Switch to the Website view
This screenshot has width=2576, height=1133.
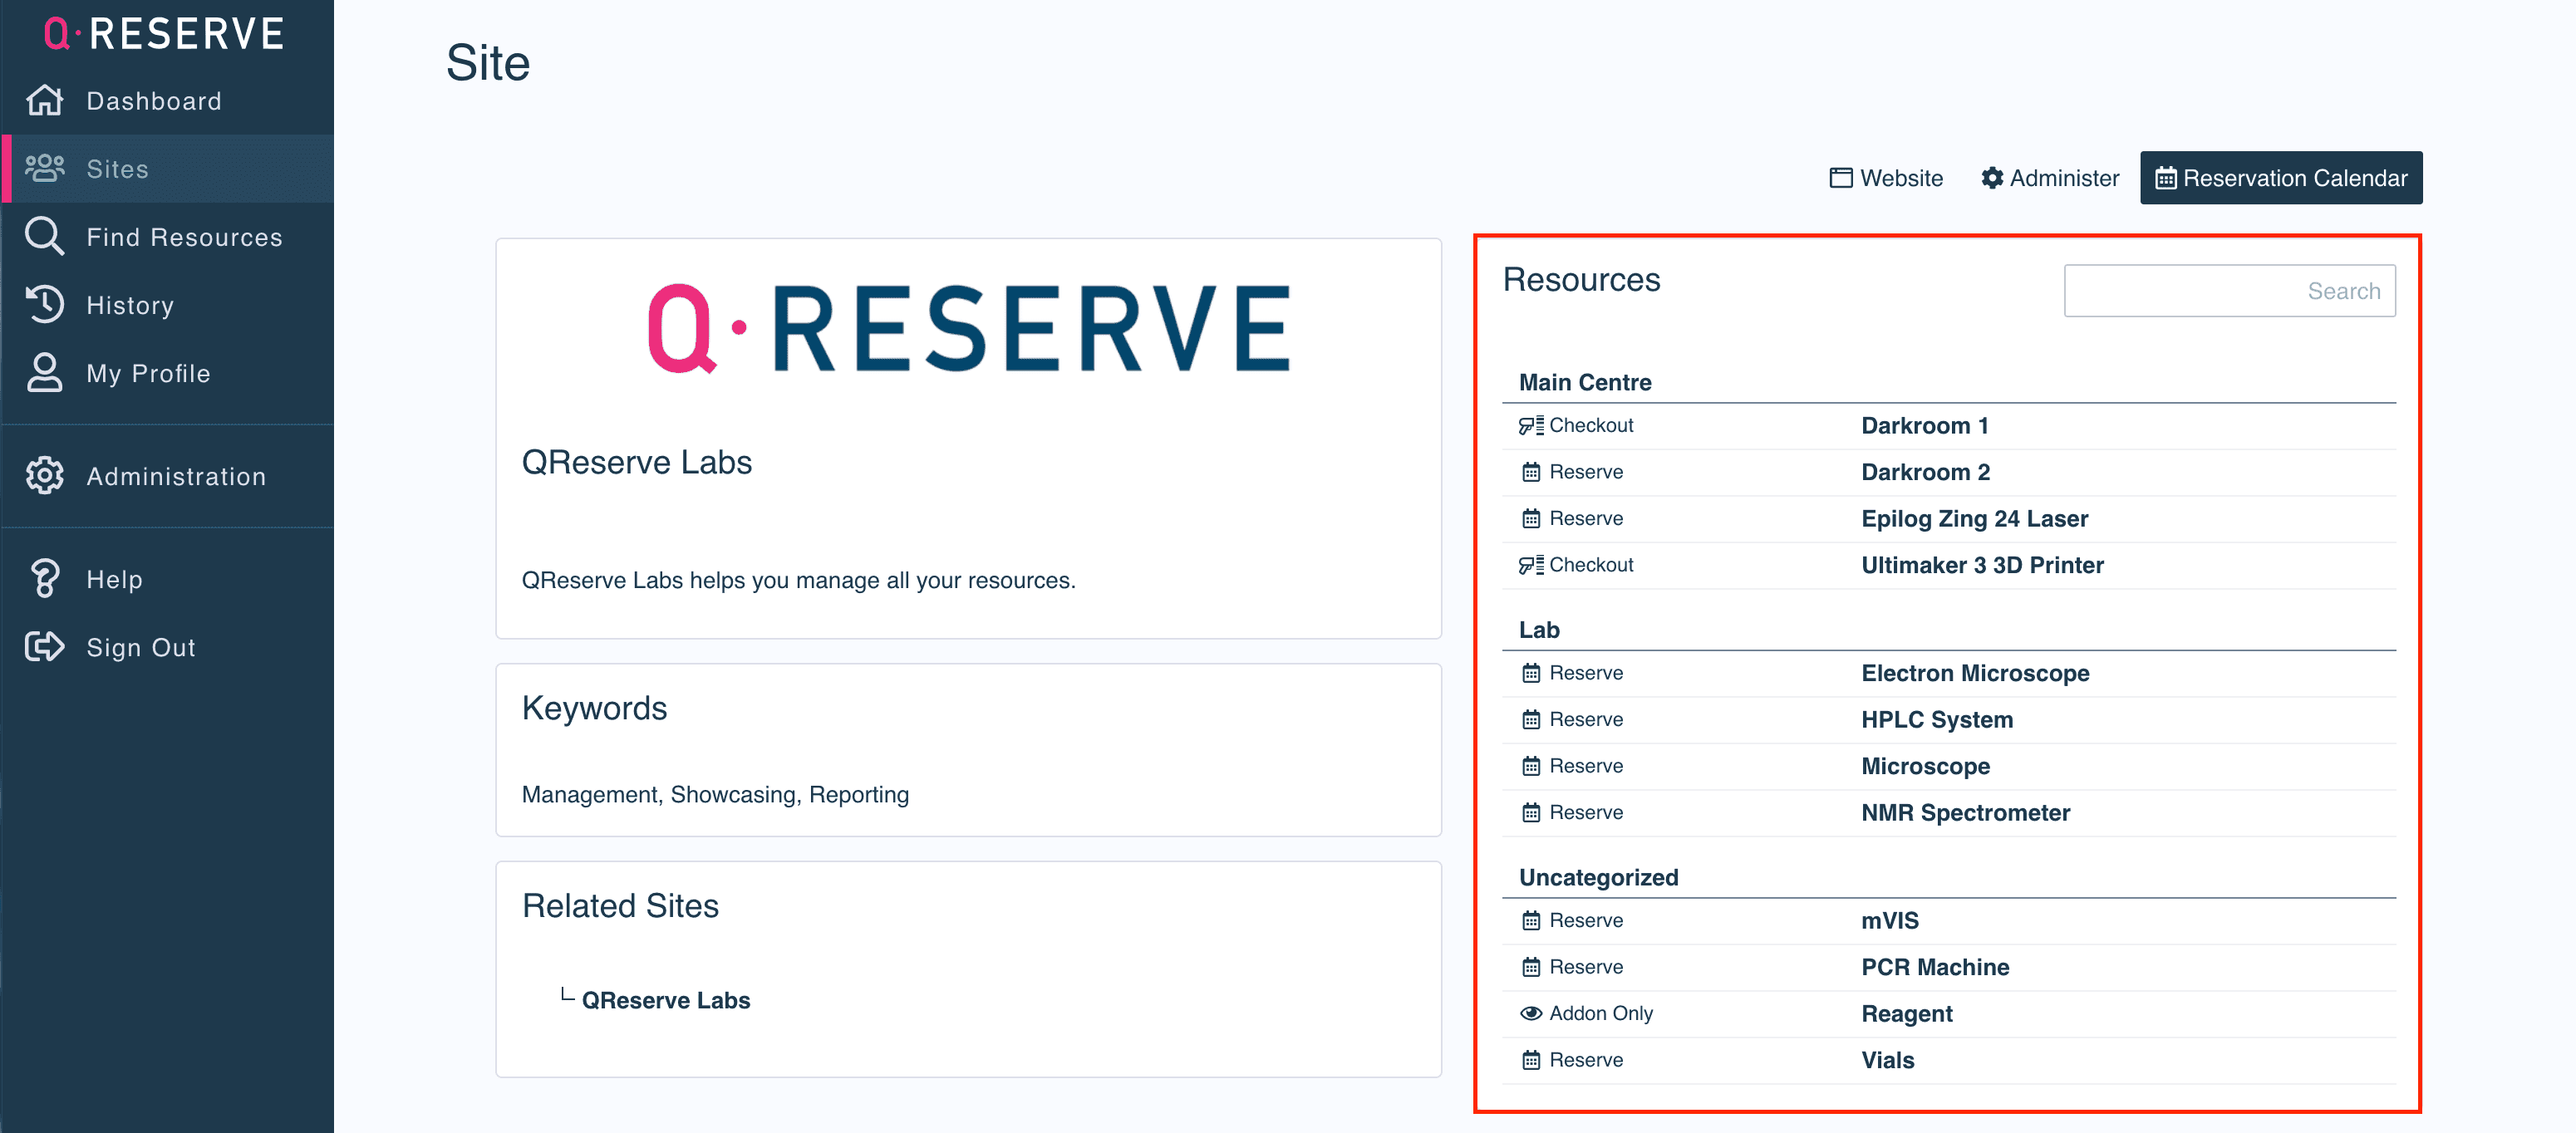click(1886, 177)
